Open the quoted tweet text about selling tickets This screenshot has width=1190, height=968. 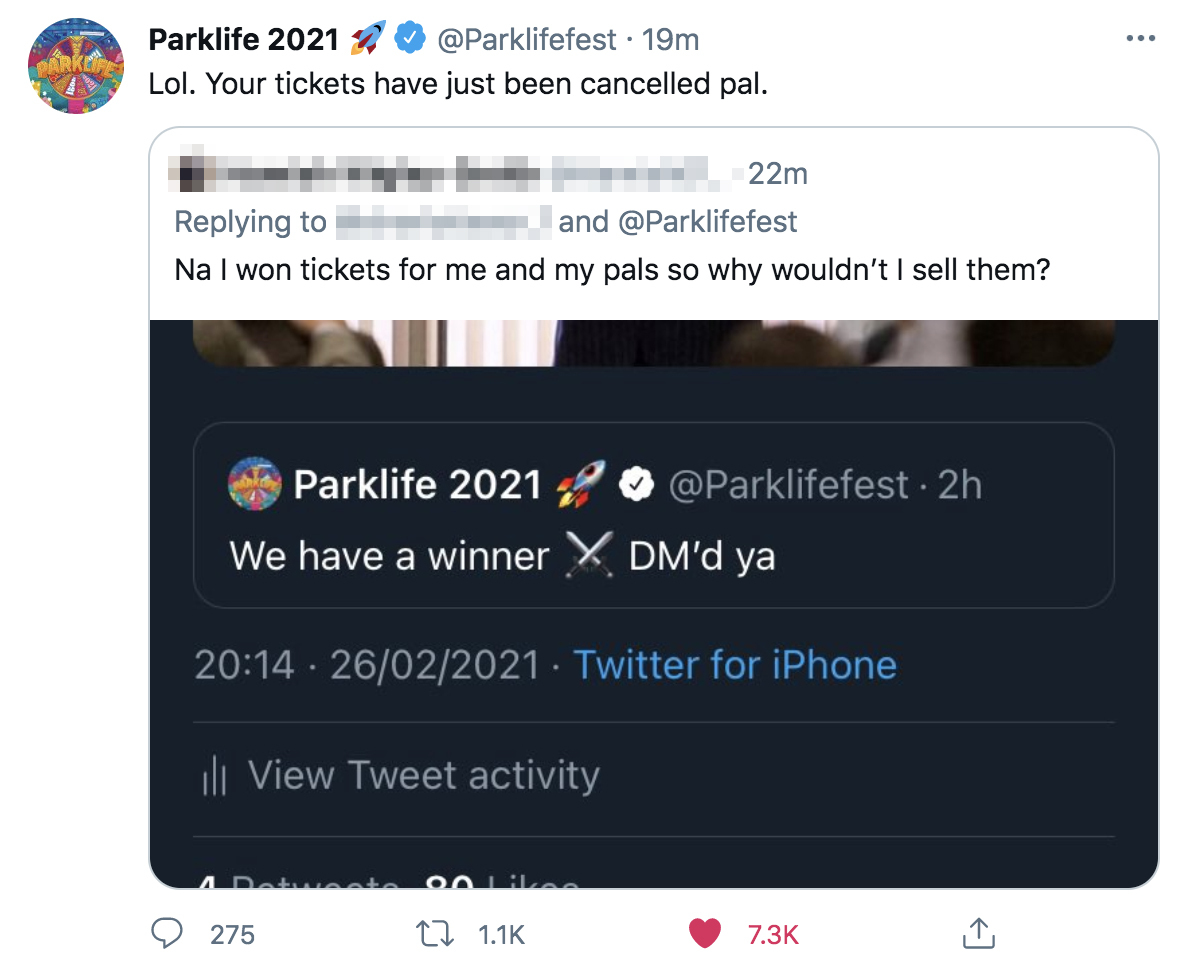(x=612, y=270)
